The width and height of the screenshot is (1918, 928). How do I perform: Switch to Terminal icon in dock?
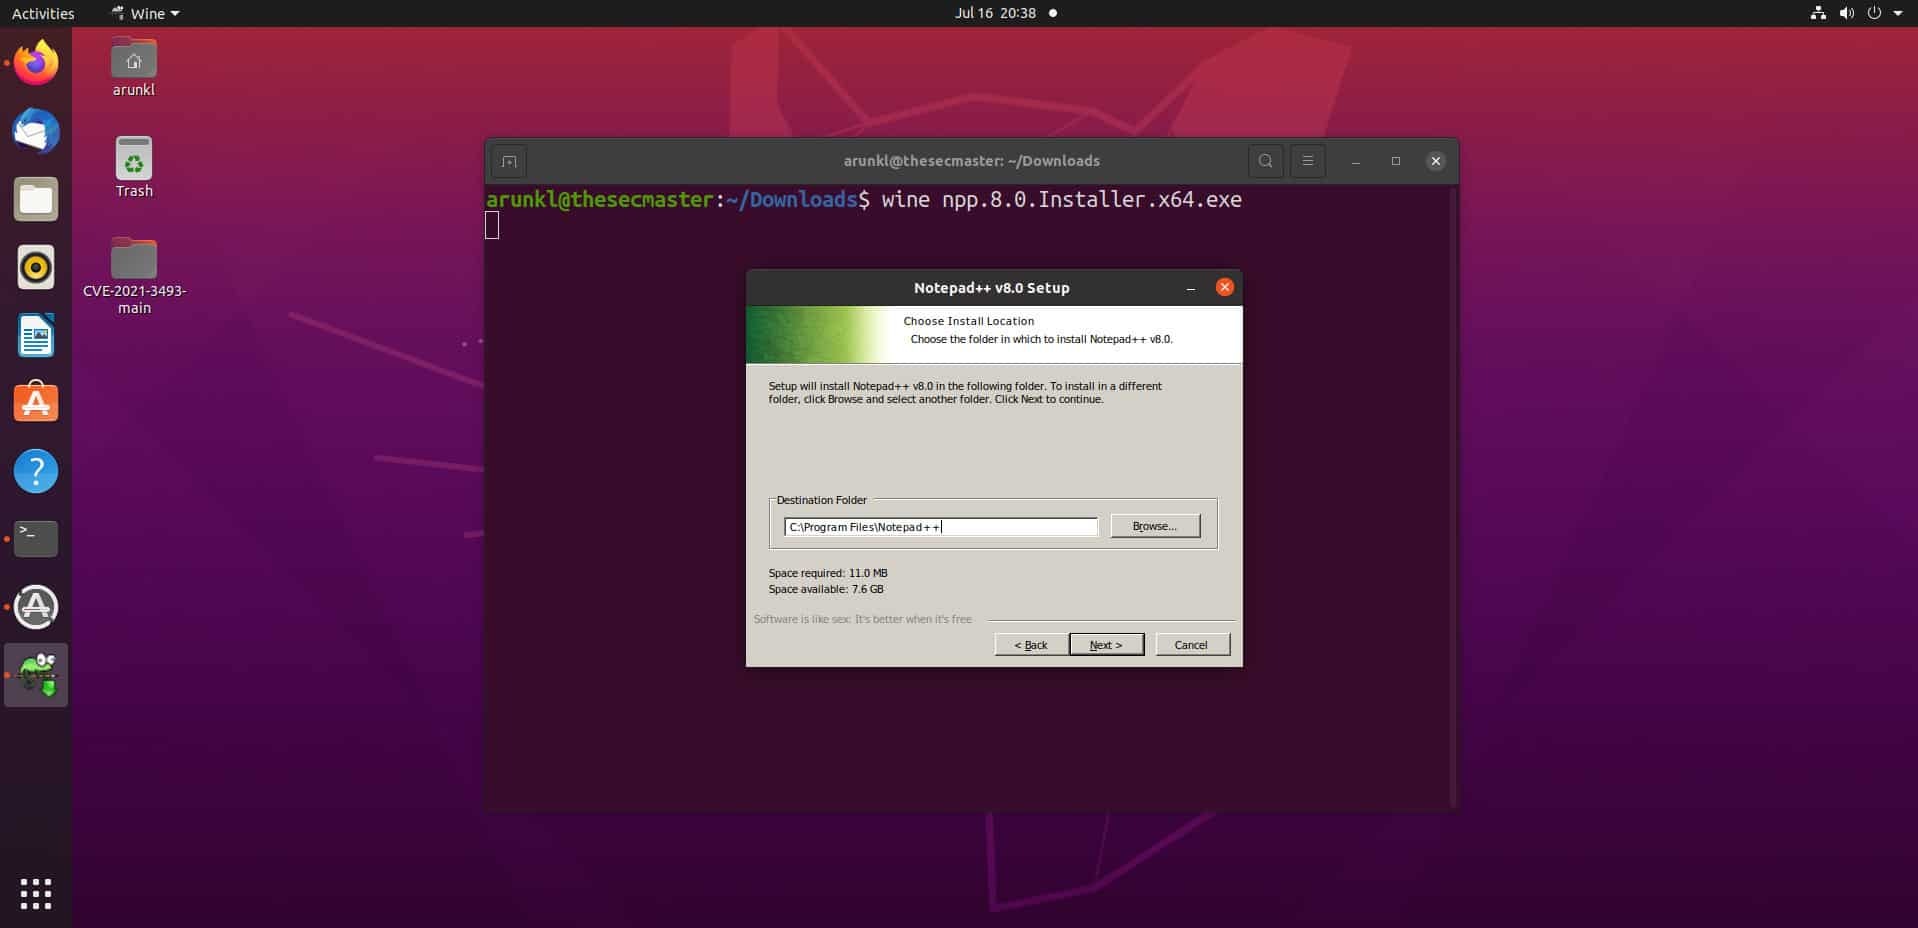tap(36, 539)
